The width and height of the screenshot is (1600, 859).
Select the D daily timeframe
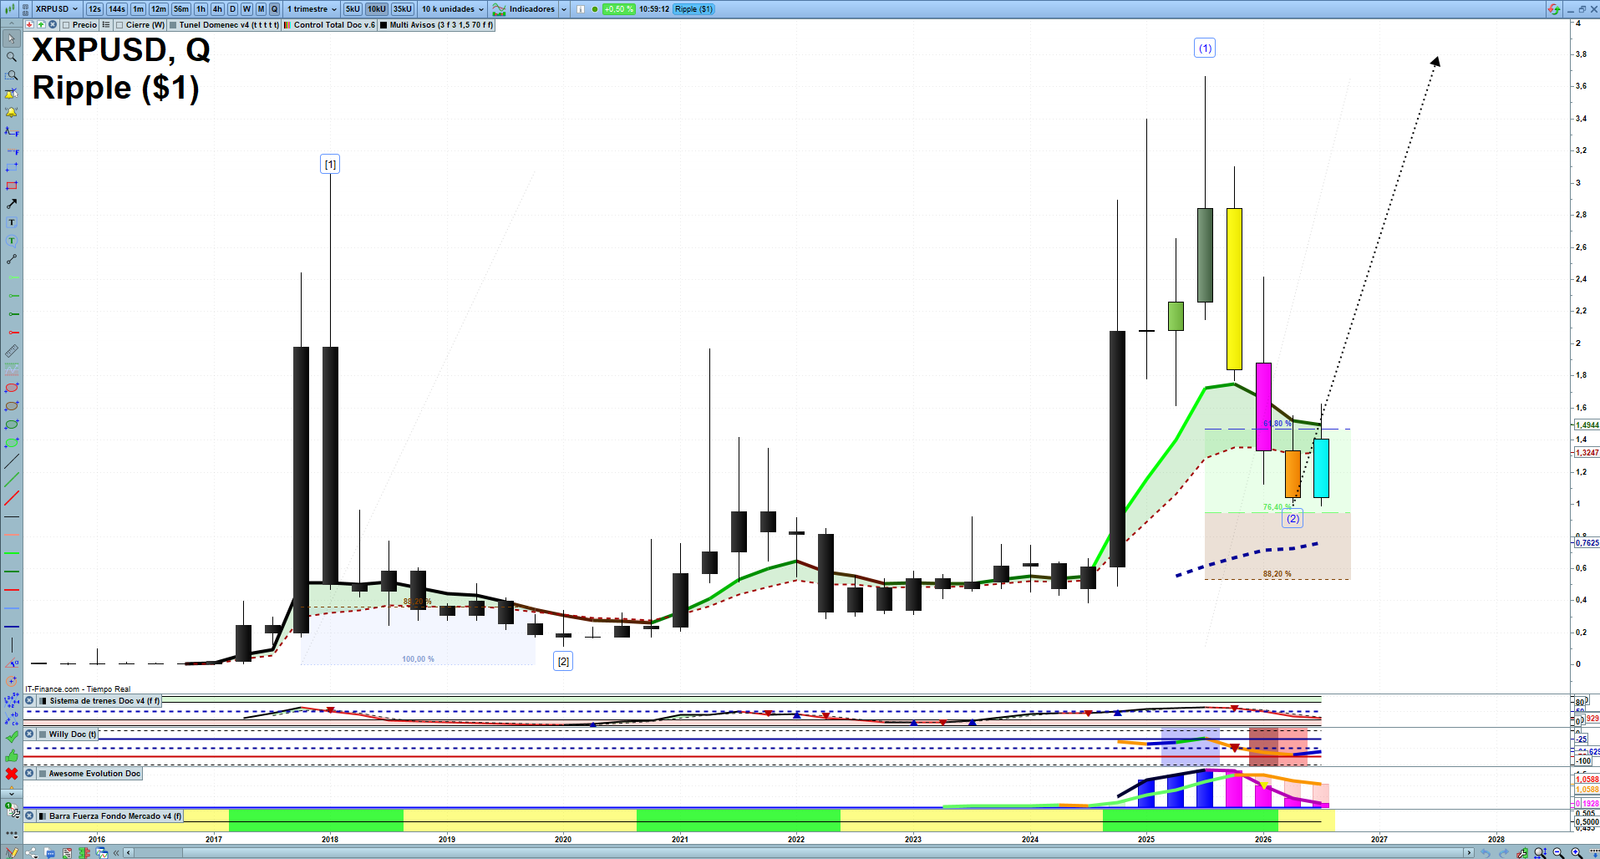[x=232, y=9]
